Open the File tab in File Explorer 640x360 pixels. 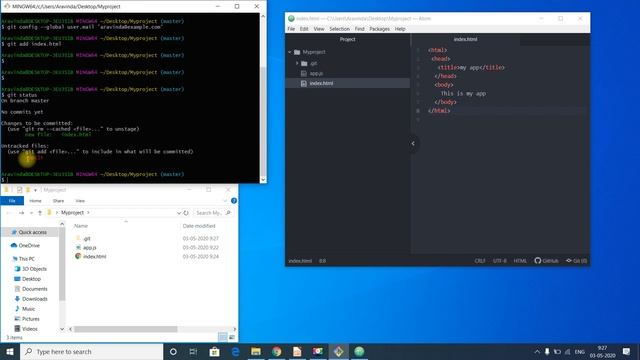12,201
